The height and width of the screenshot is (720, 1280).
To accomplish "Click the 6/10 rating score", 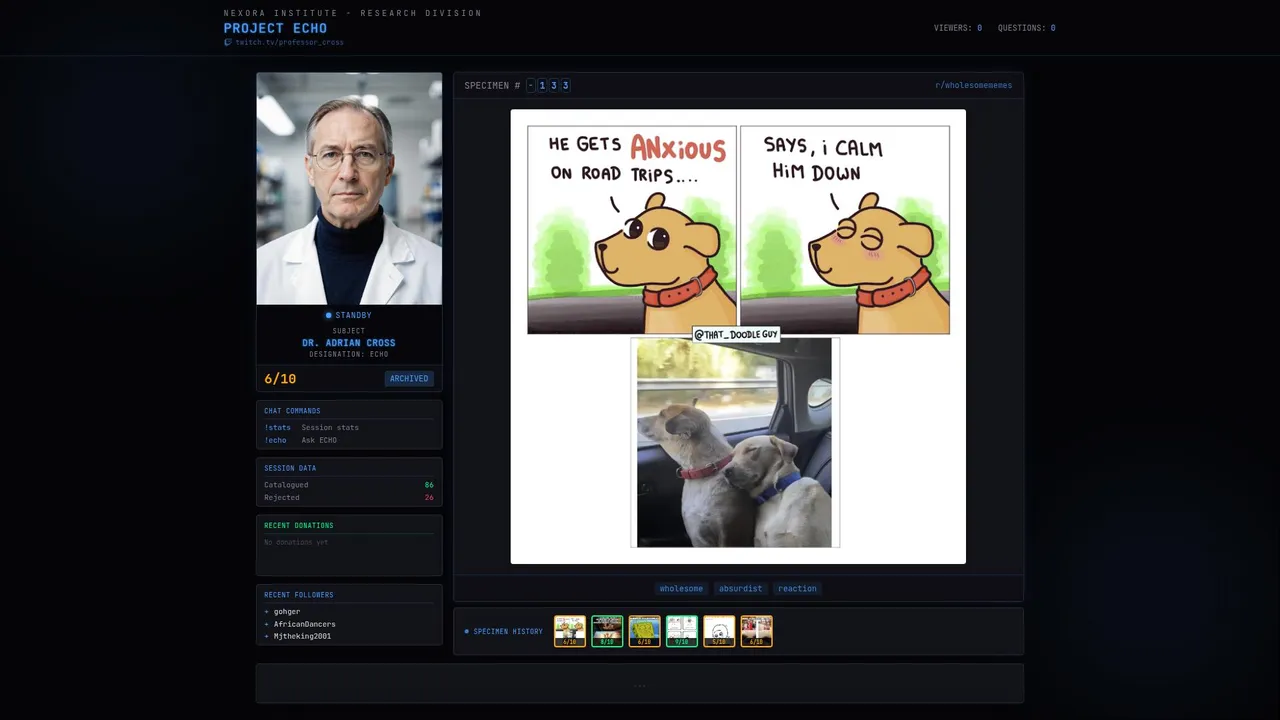I will (x=280, y=379).
